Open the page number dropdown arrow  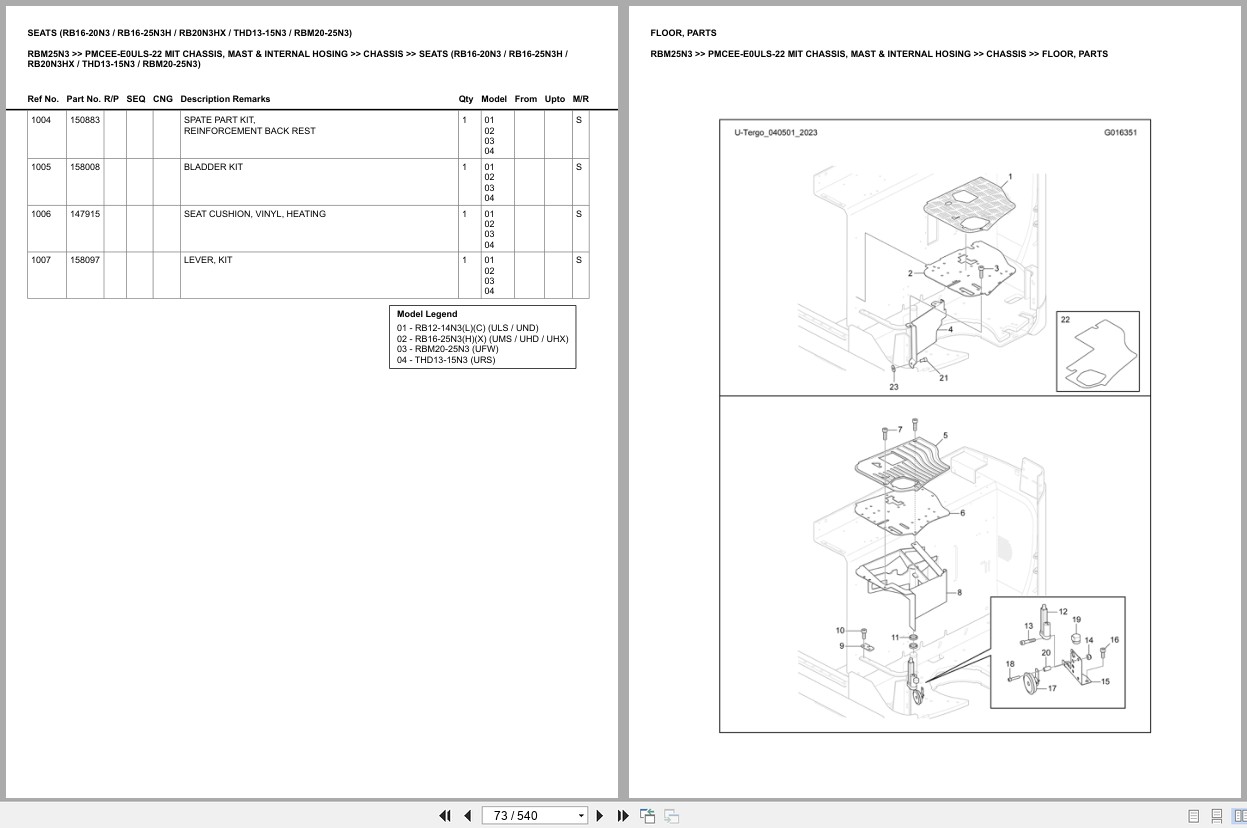tap(581, 816)
